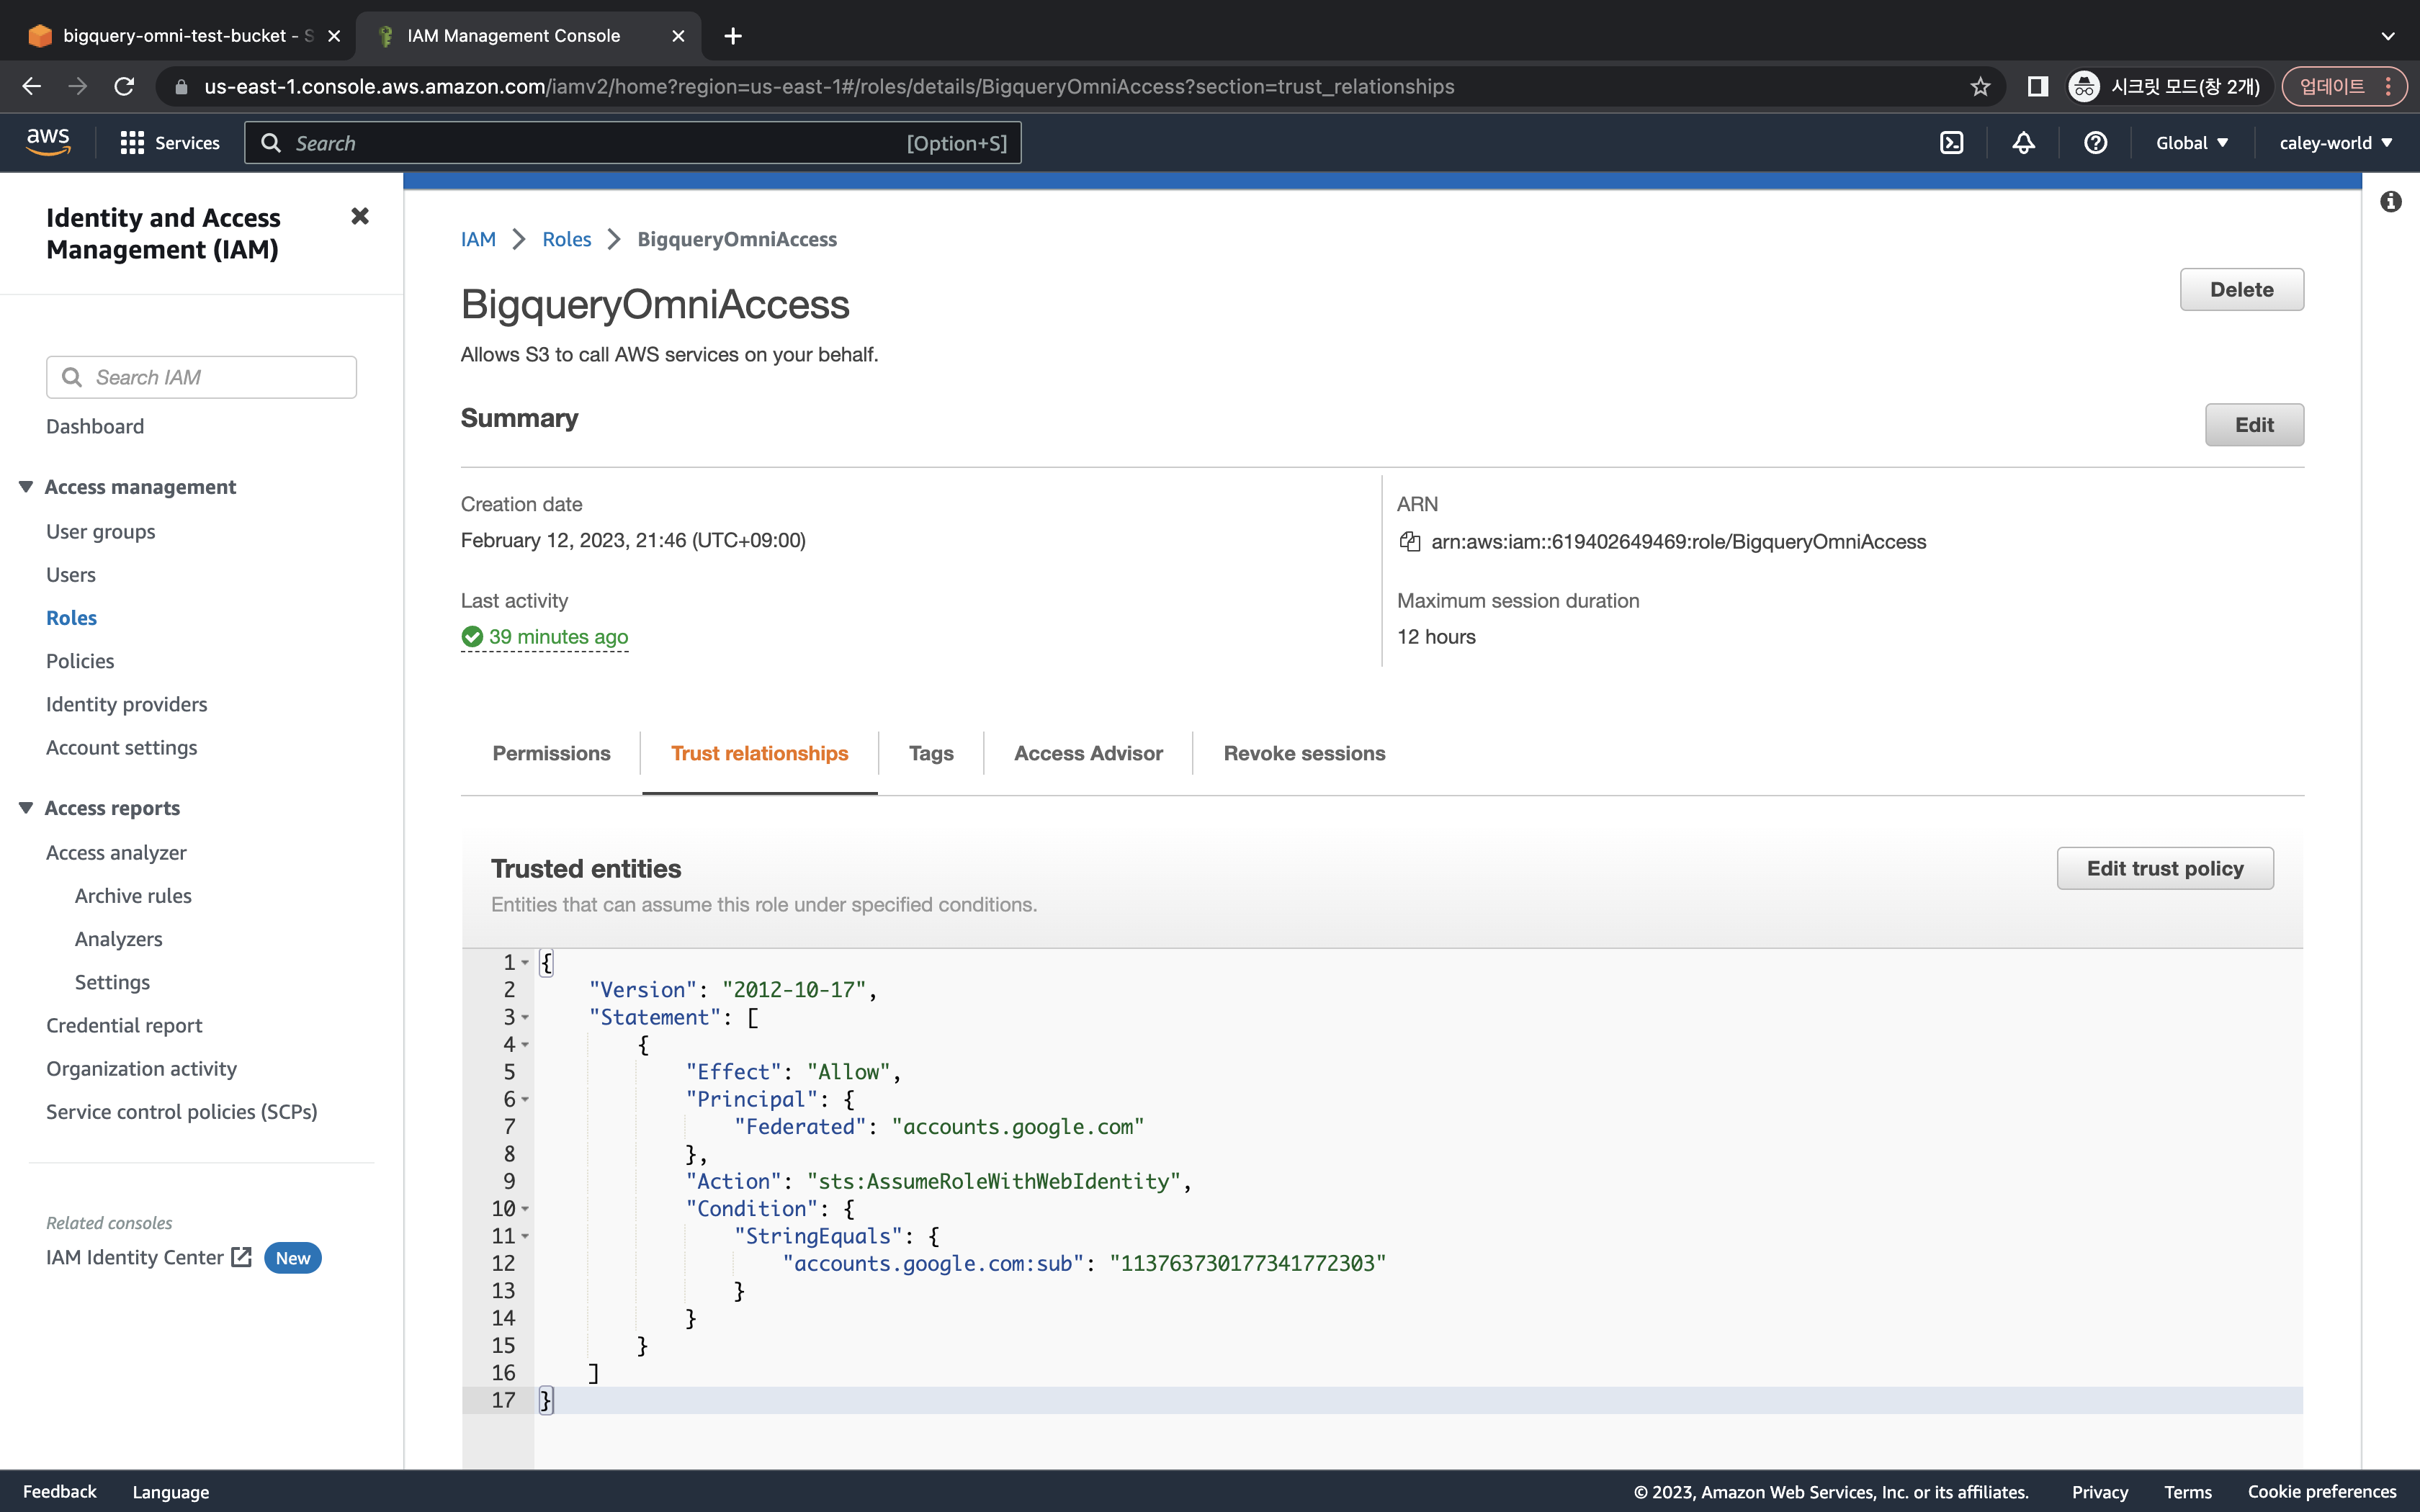This screenshot has height=1512, width=2420.
Task: Collapse the Access management section
Action: 26,487
